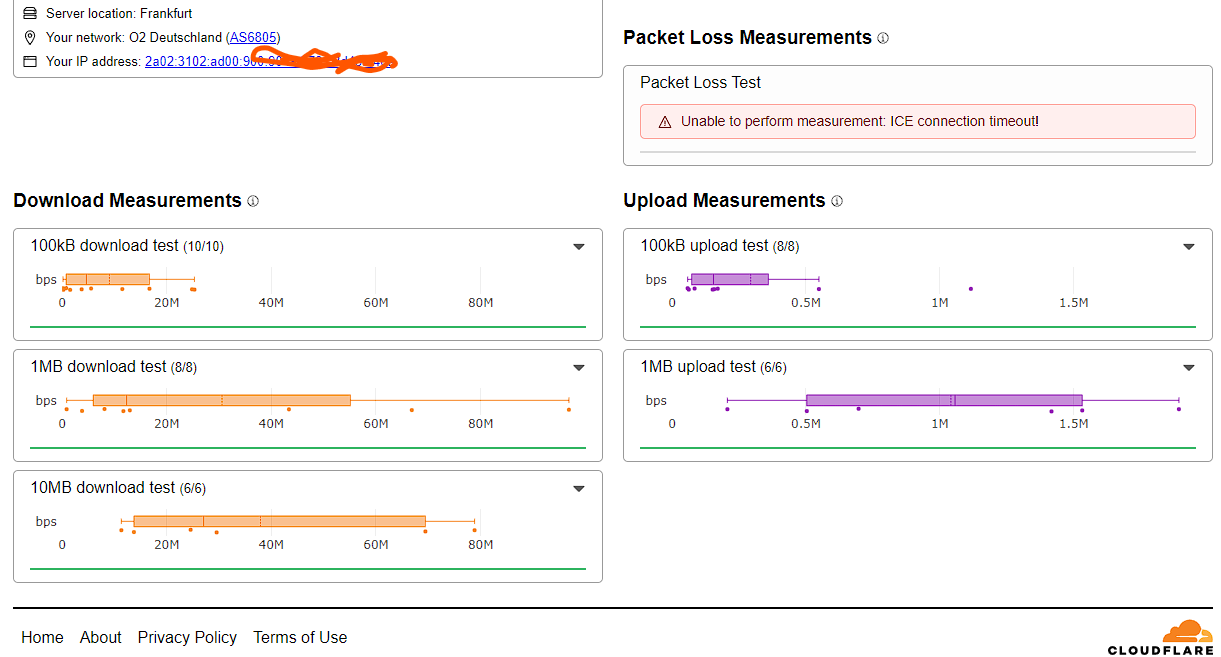The width and height of the screenshot is (1221, 657).
Task: Click the Cloudflare logo
Action: tap(1161, 637)
